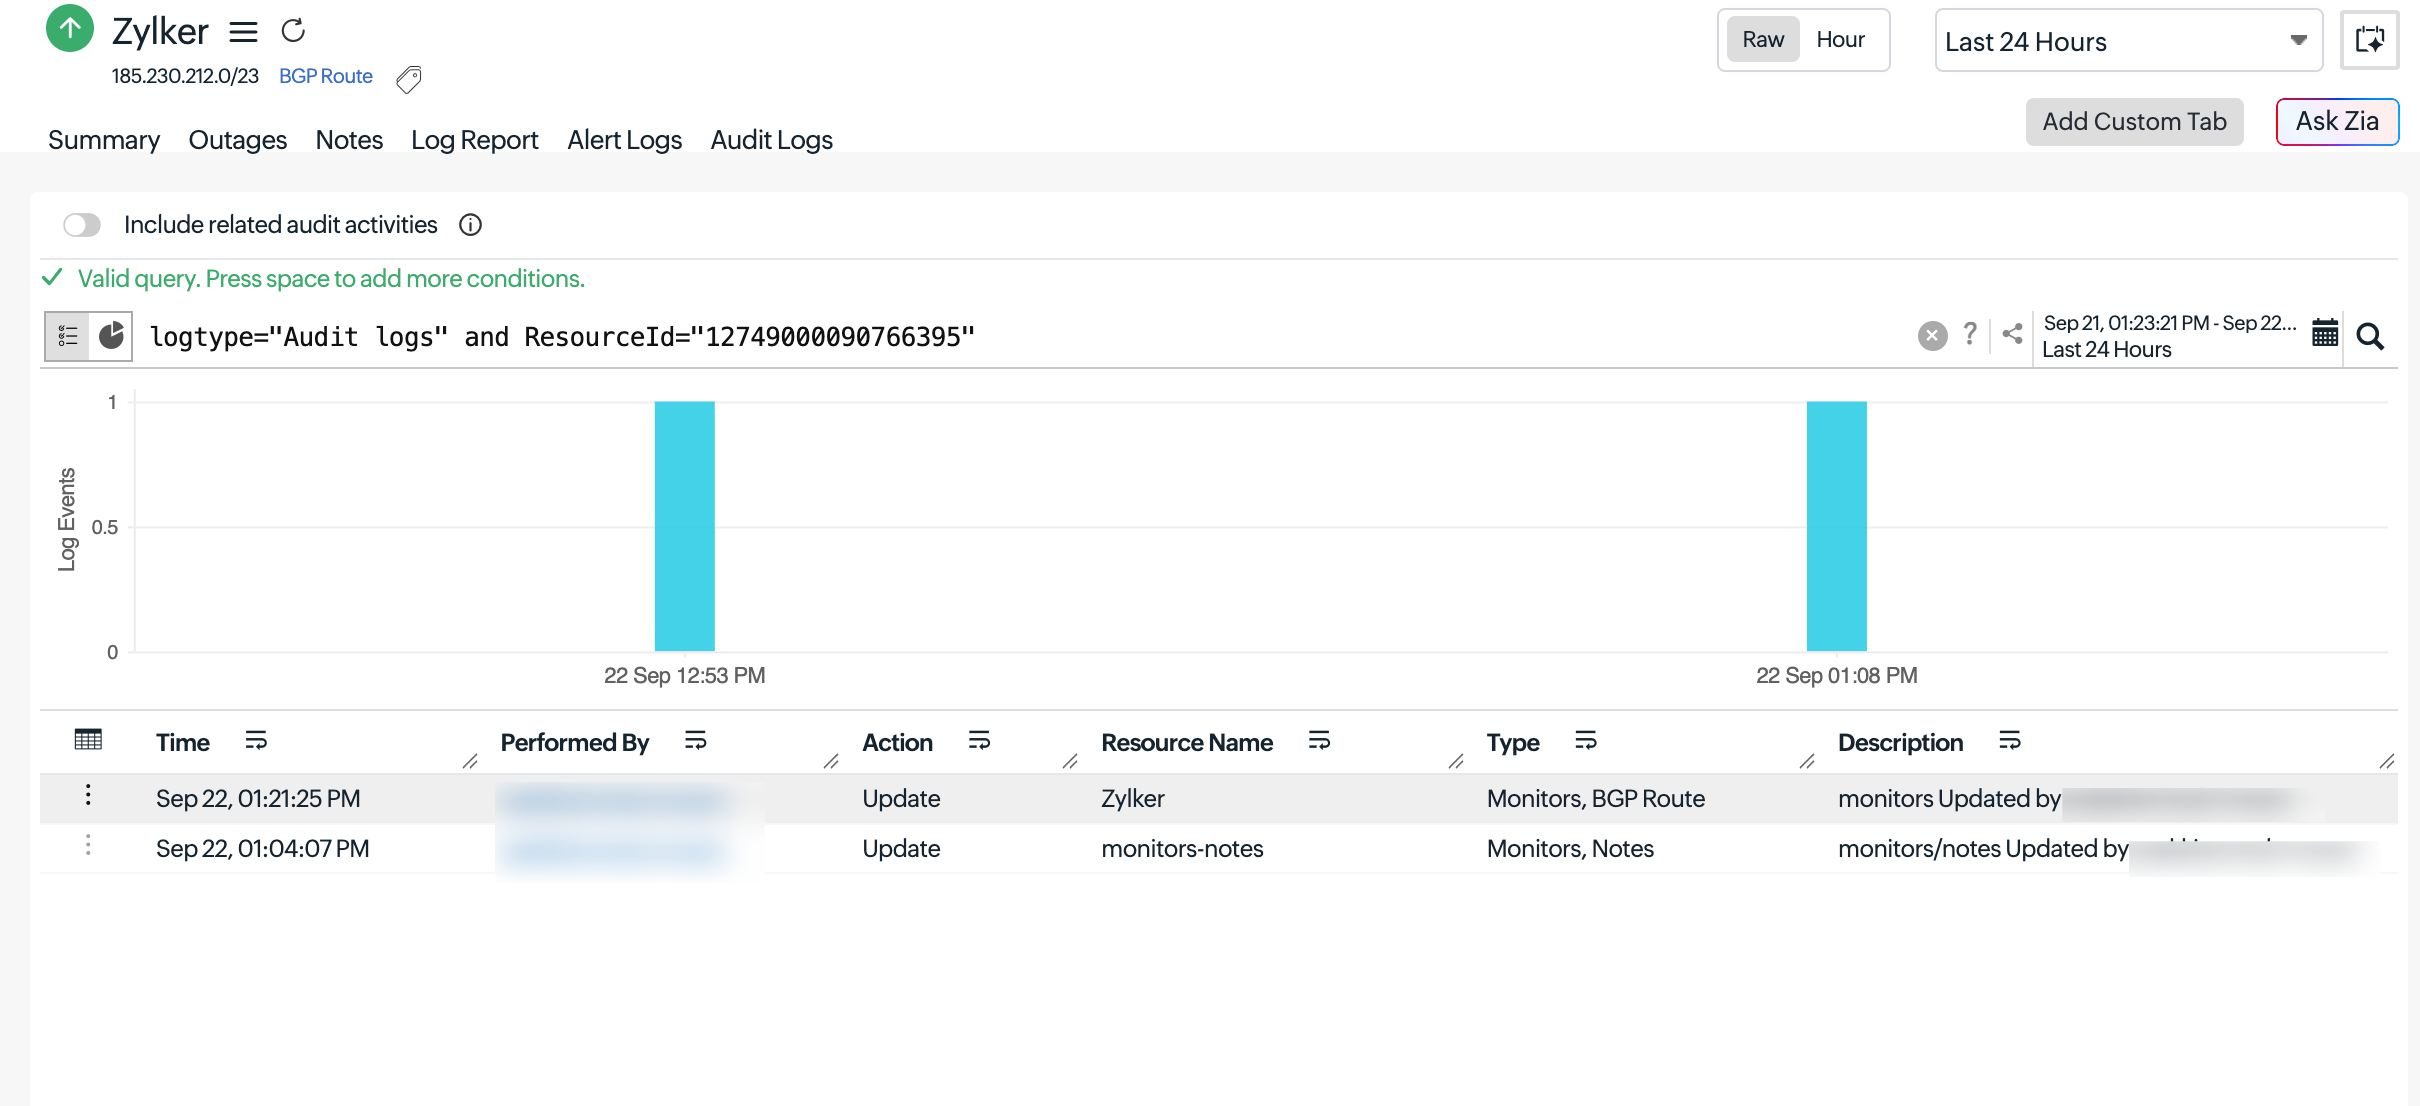Click the Description column header

click(1900, 742)
